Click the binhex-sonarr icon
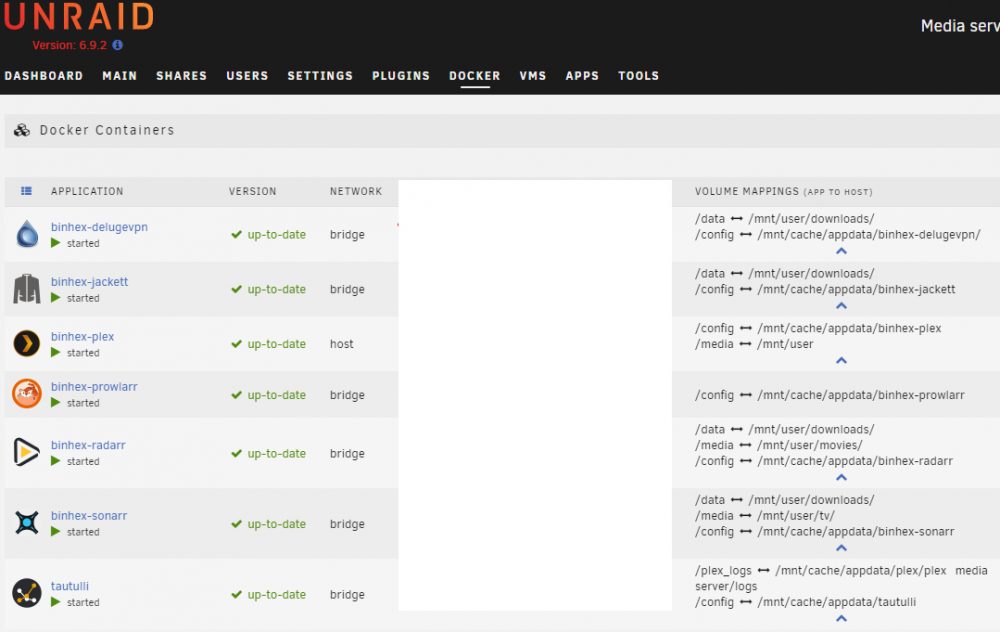This screenshot has width=1000, height=632. coord(27,522)
